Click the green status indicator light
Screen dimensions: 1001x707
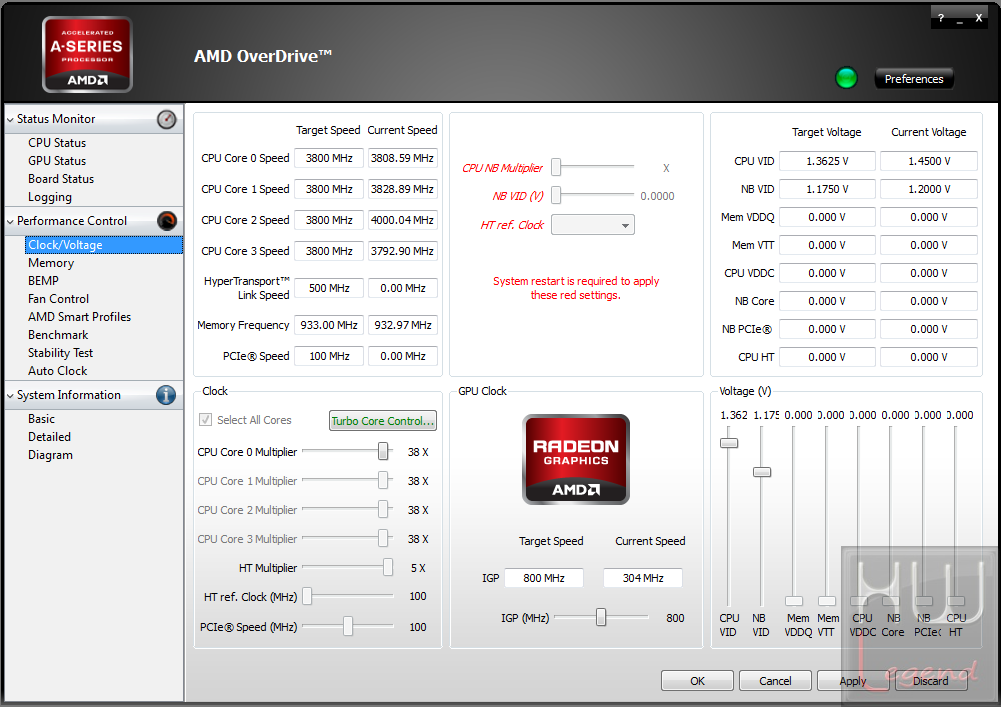click(x=847, y=79)
